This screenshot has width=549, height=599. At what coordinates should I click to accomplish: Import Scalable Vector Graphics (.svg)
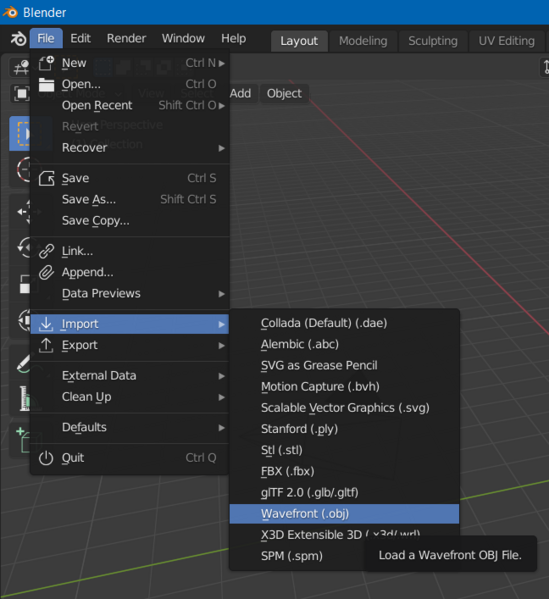click(344, 408)
